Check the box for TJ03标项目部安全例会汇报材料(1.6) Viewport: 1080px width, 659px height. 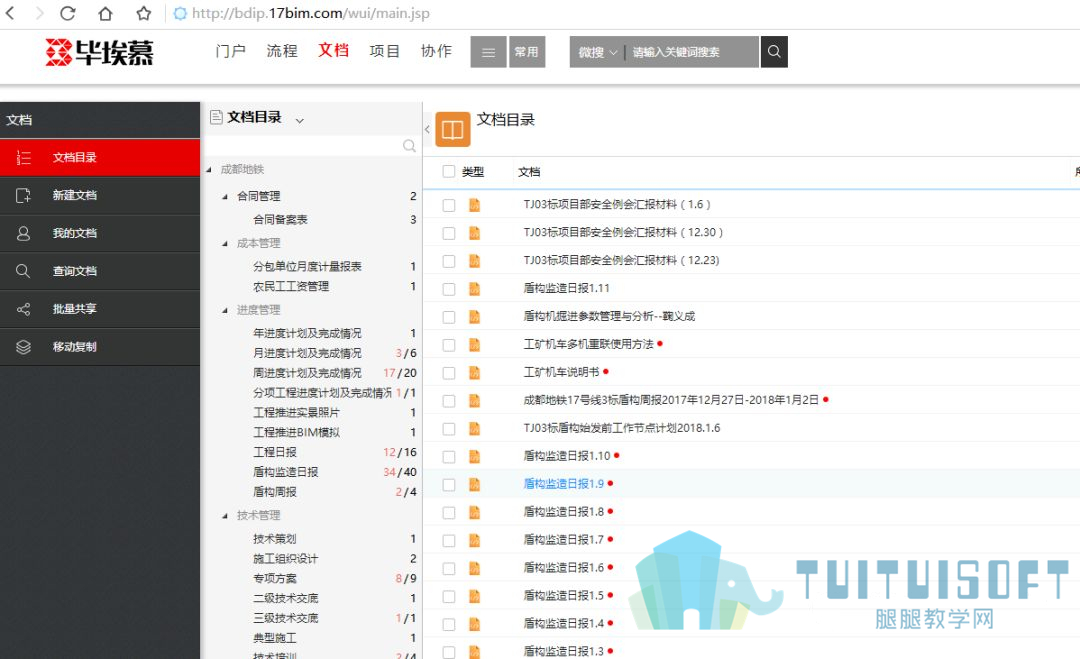click(449, 205)
